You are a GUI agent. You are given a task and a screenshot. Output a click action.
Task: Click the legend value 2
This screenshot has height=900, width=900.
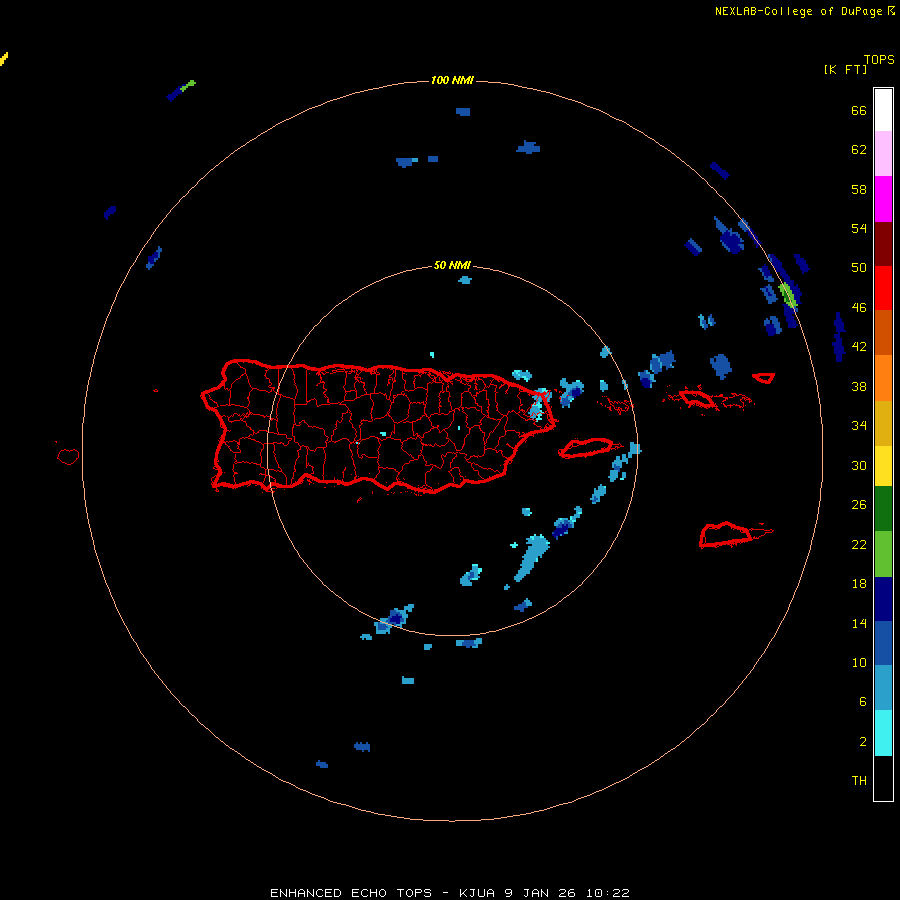click(862, 741)
